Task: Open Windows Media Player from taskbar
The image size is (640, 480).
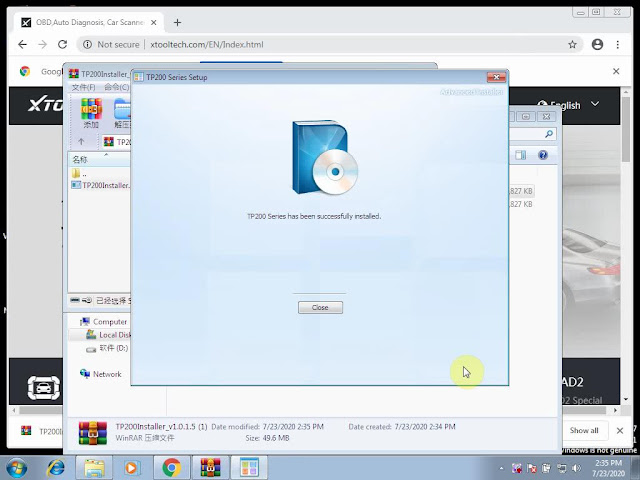Action: [x=131, y=468]
